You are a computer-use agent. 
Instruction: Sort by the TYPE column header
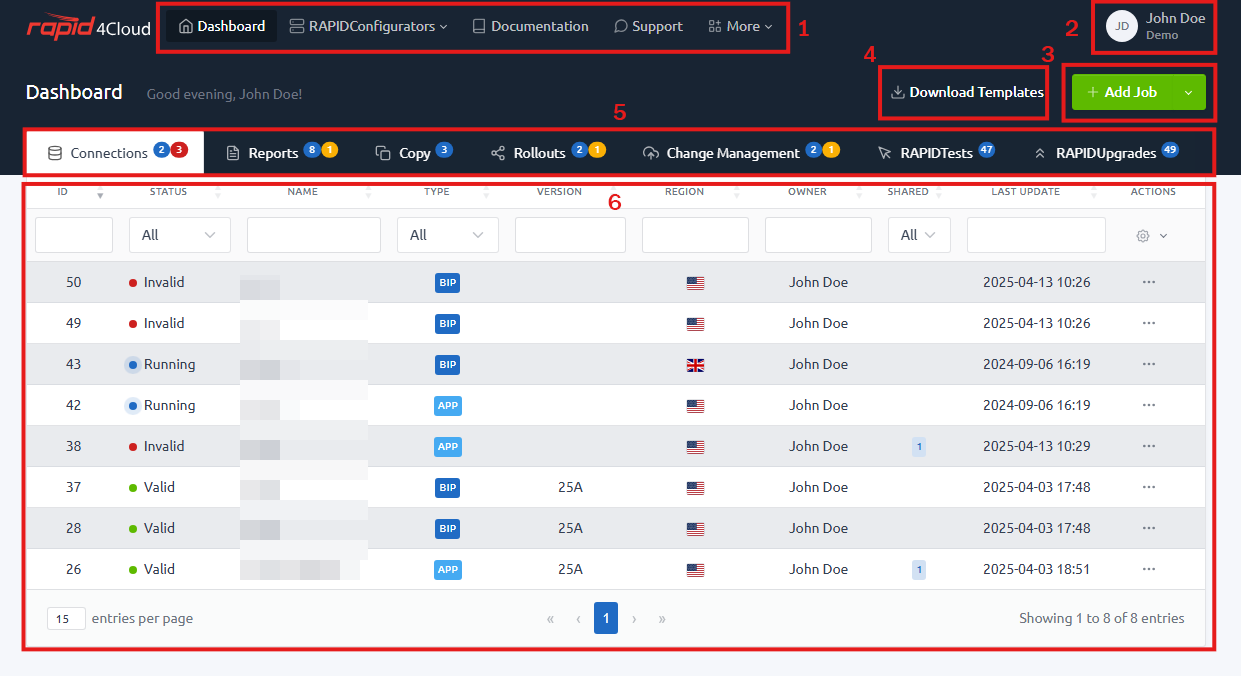tap(436, 191)
